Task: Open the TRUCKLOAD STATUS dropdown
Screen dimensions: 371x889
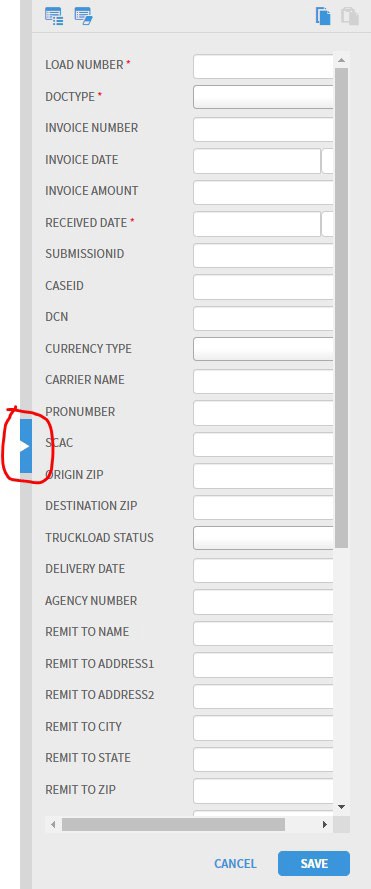Action: [x=263, y=537]
